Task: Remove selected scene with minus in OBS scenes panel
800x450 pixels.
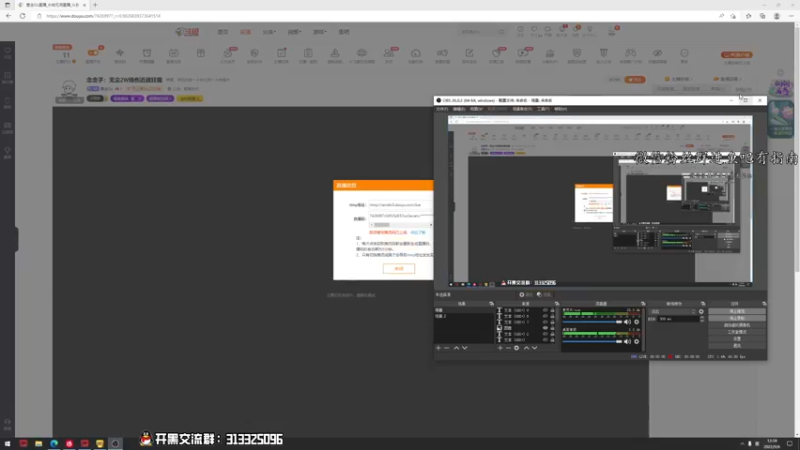Action: (447, 348)
